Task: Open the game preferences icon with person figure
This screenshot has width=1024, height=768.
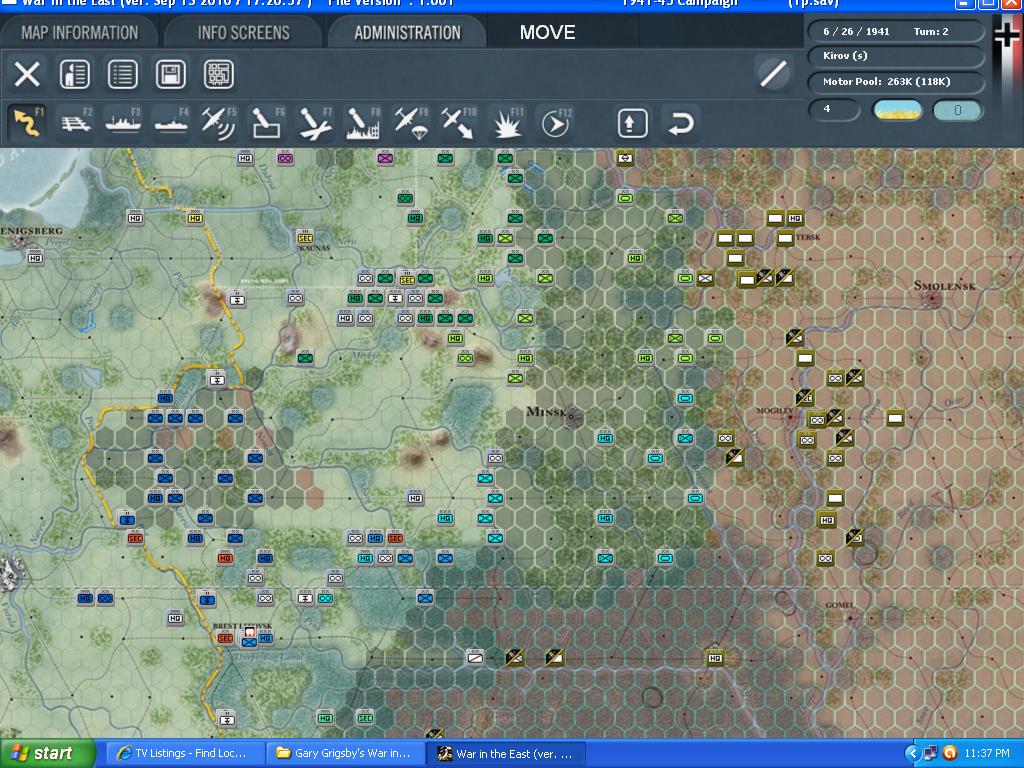Action: [x=74, y=74]
